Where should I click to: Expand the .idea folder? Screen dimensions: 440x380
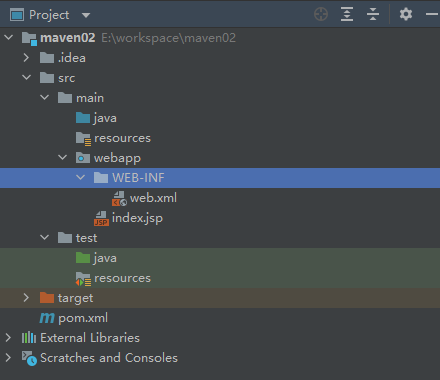tap(26, 58)
